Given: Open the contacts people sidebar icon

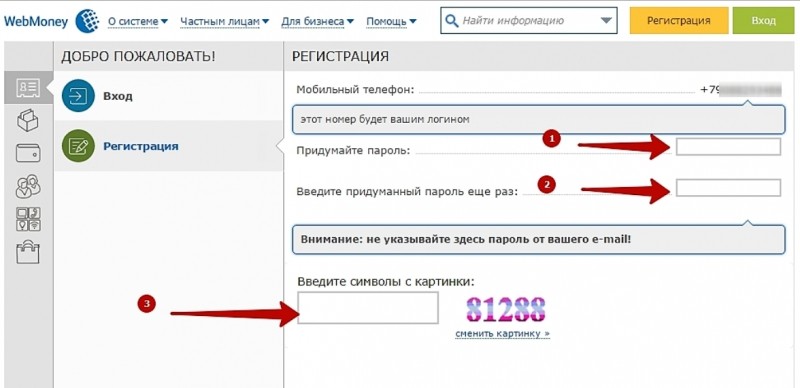Looking at the screenshot, I should [28, 186].
